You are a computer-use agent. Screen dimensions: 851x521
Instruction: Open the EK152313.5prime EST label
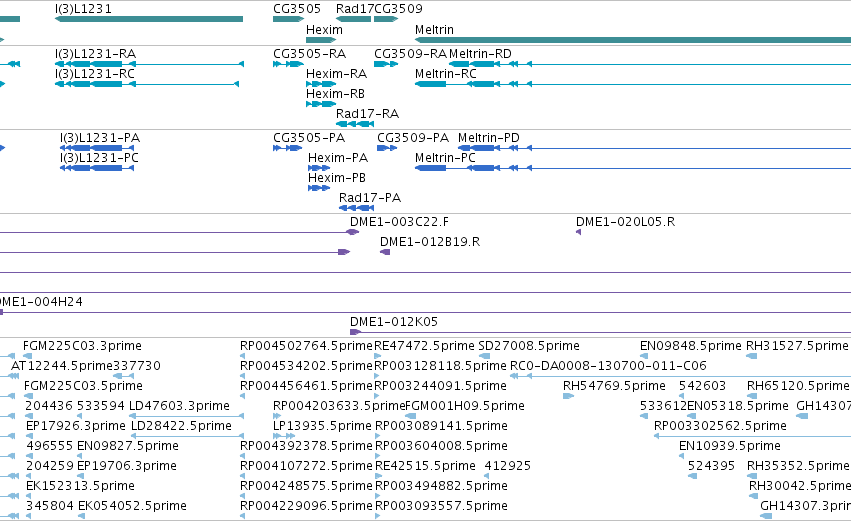tap(80, 487)
